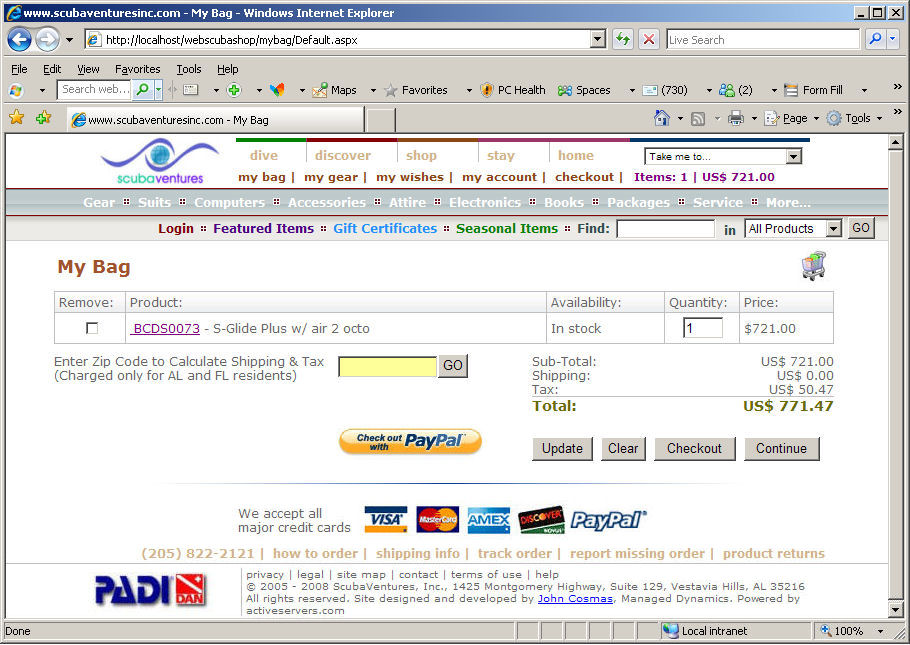The width and height of the screenshot is (910, 645).
Task: Click the red Stop loading icon
Action: (649, 39)
